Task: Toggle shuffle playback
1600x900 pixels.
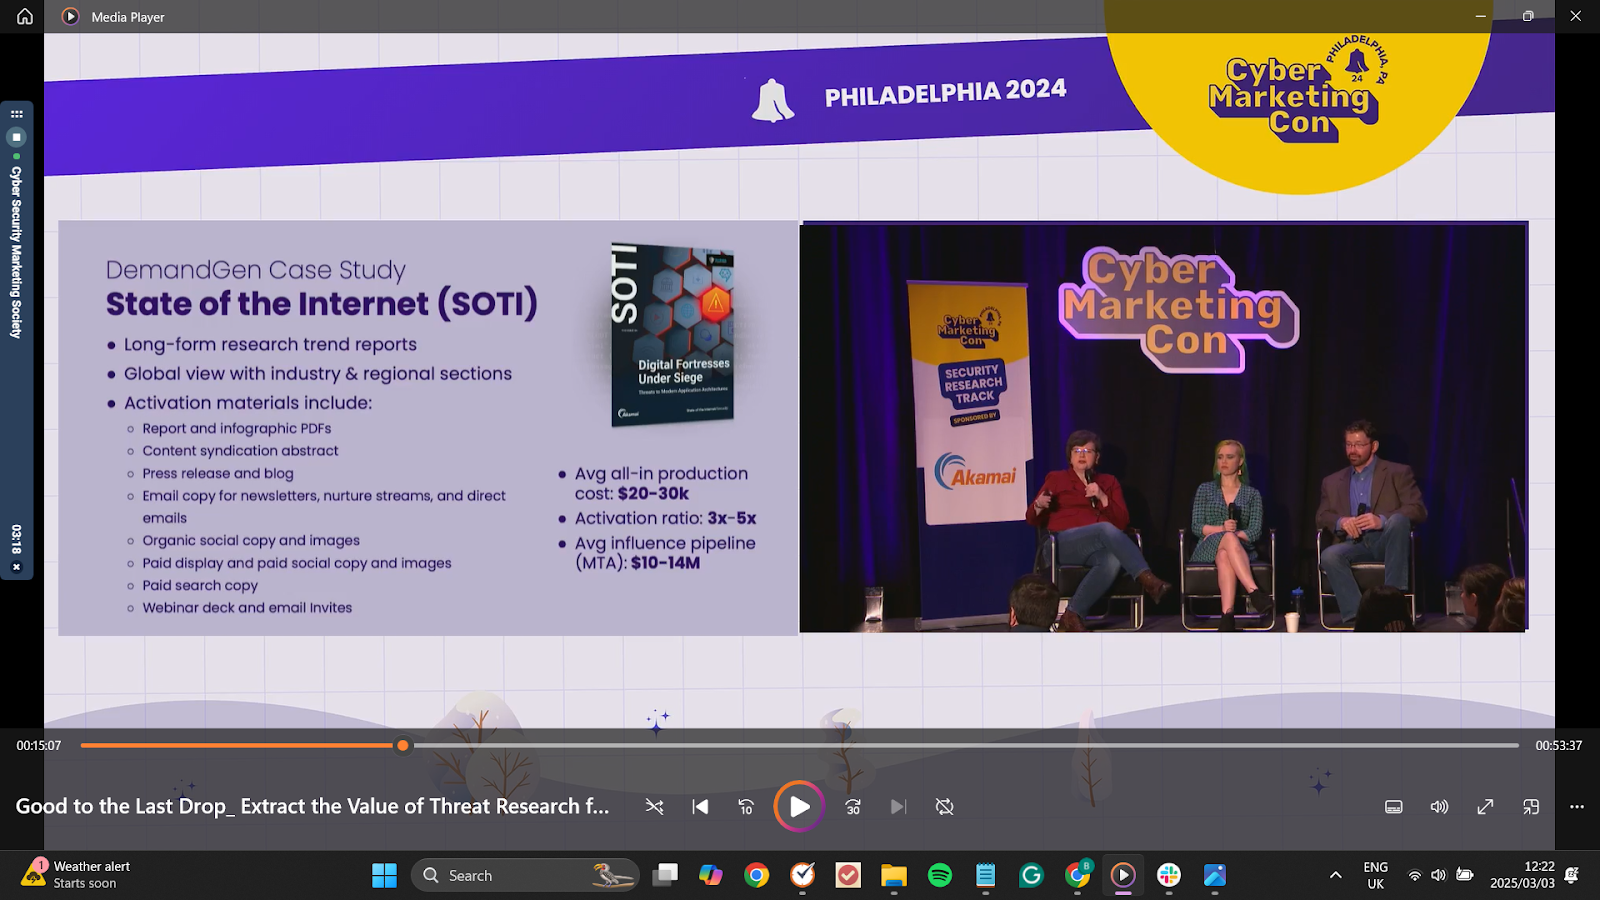Action: 654,806
